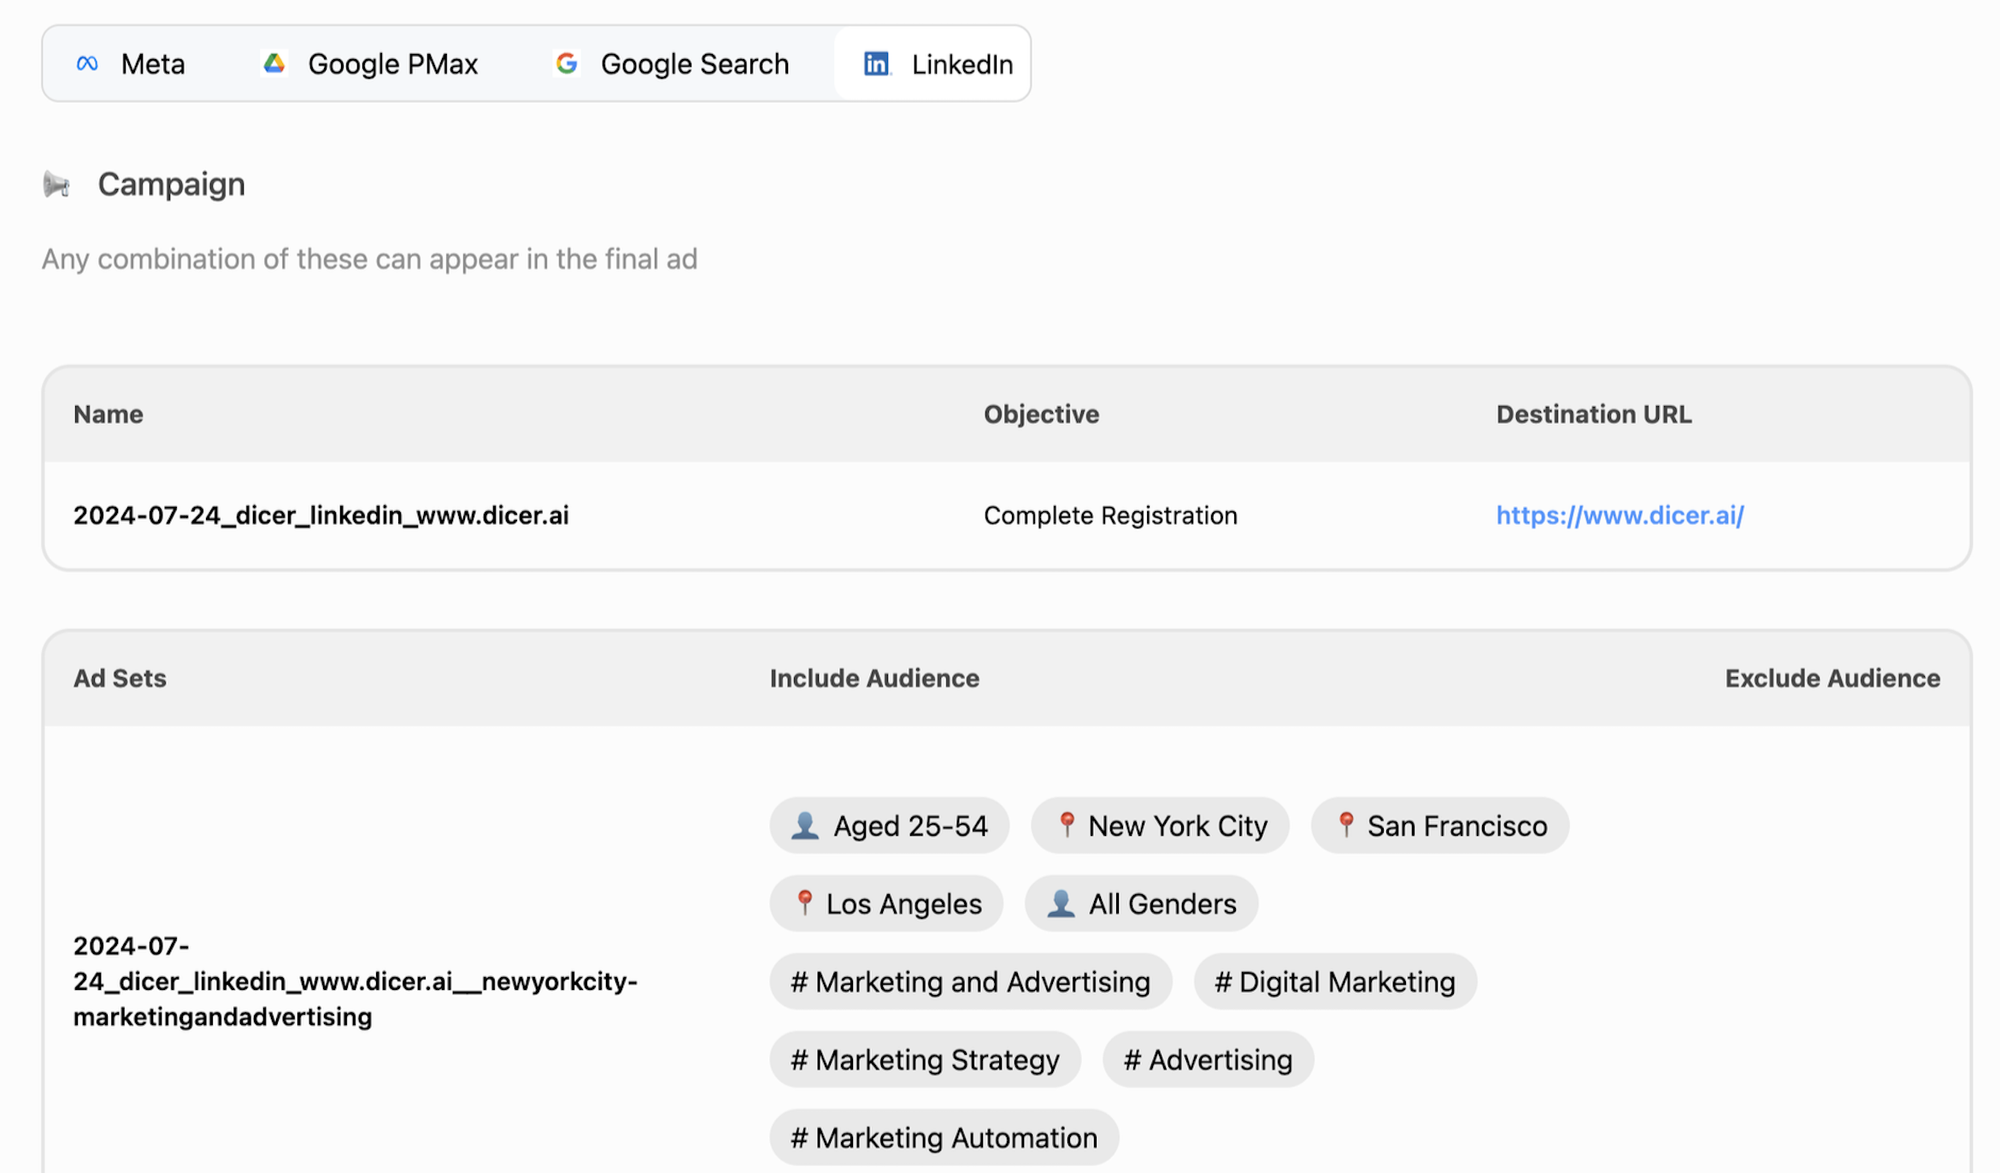Open the https://www.dicer.ai/ destination link
This screenshot has height=1173, width=2000.
(x=1619, y=516)
